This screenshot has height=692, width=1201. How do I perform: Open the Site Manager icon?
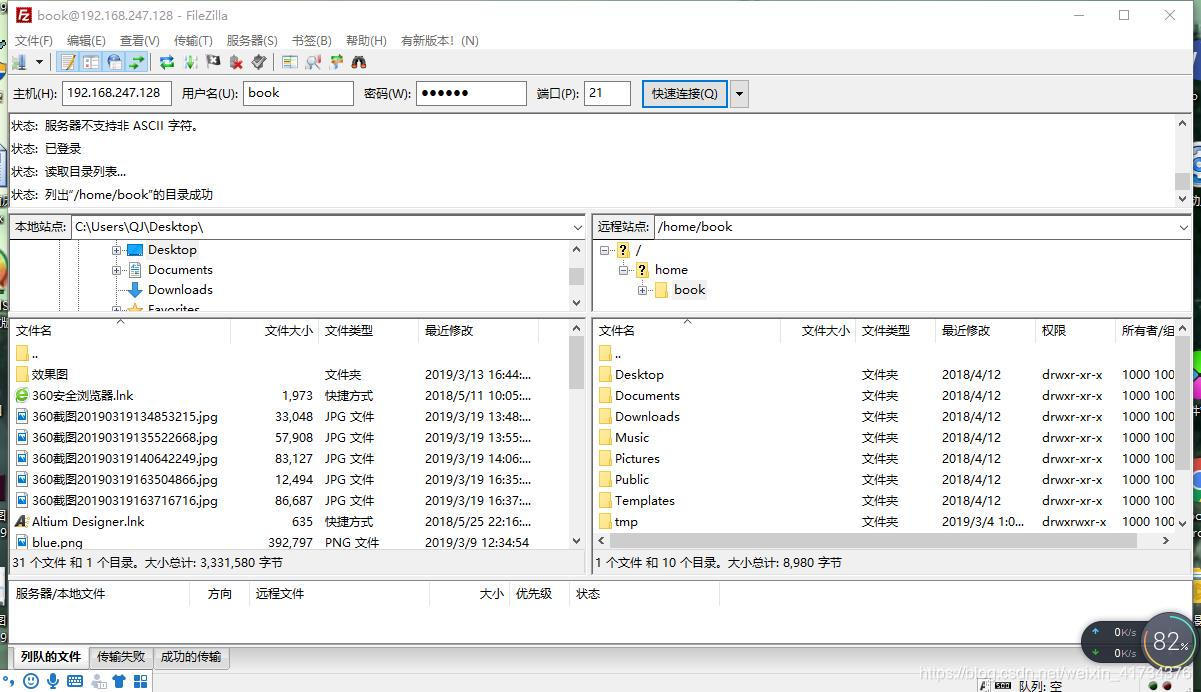pos(19,62)
